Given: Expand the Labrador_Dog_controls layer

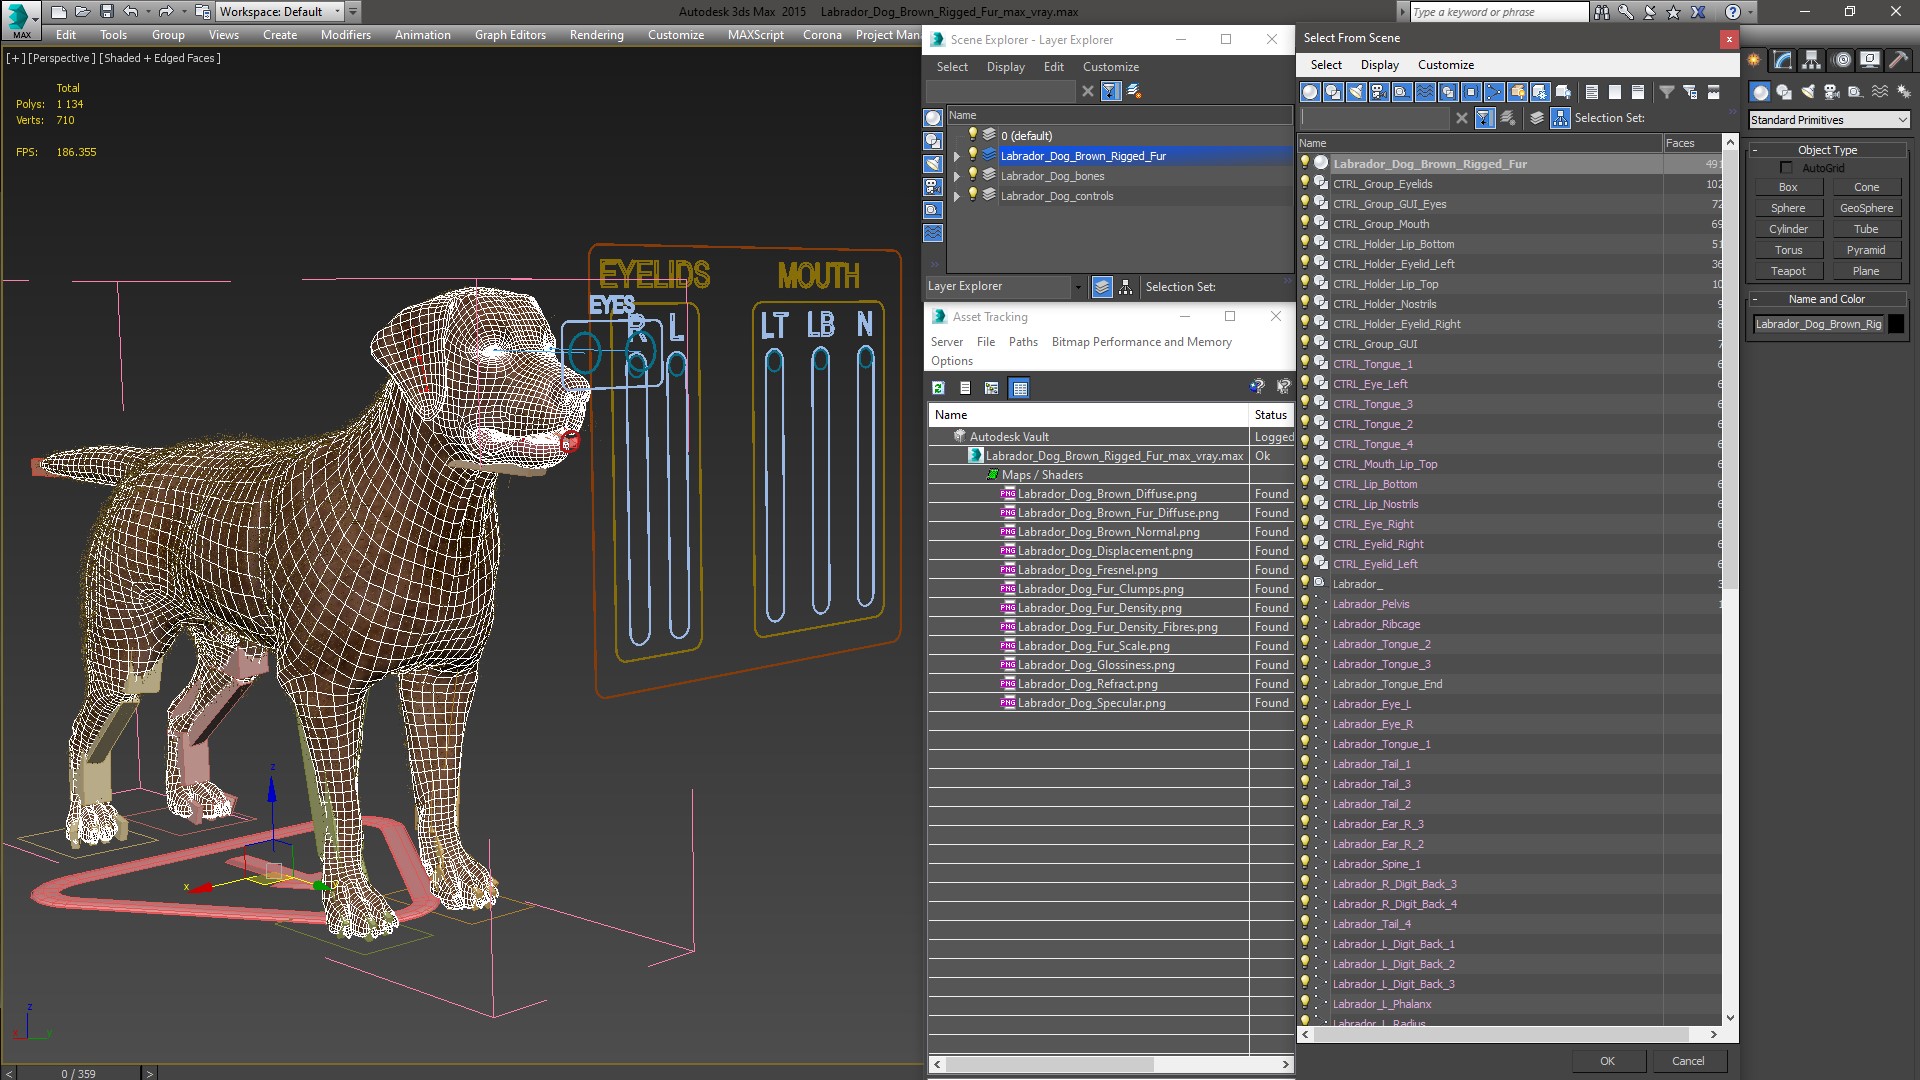Looking at the screenshot, I should pos(957,196).
